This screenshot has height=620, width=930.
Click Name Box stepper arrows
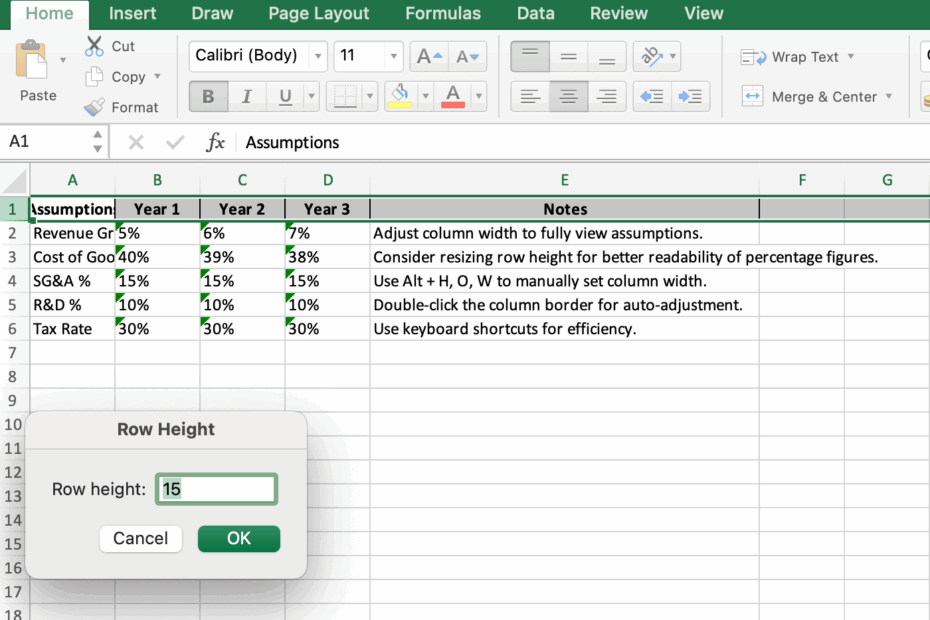(x=97, y=142)
